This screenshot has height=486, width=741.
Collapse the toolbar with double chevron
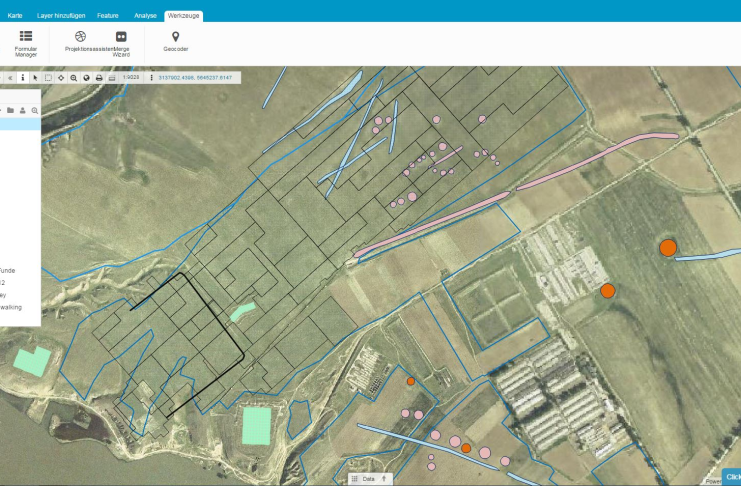[x=10, y=77]
